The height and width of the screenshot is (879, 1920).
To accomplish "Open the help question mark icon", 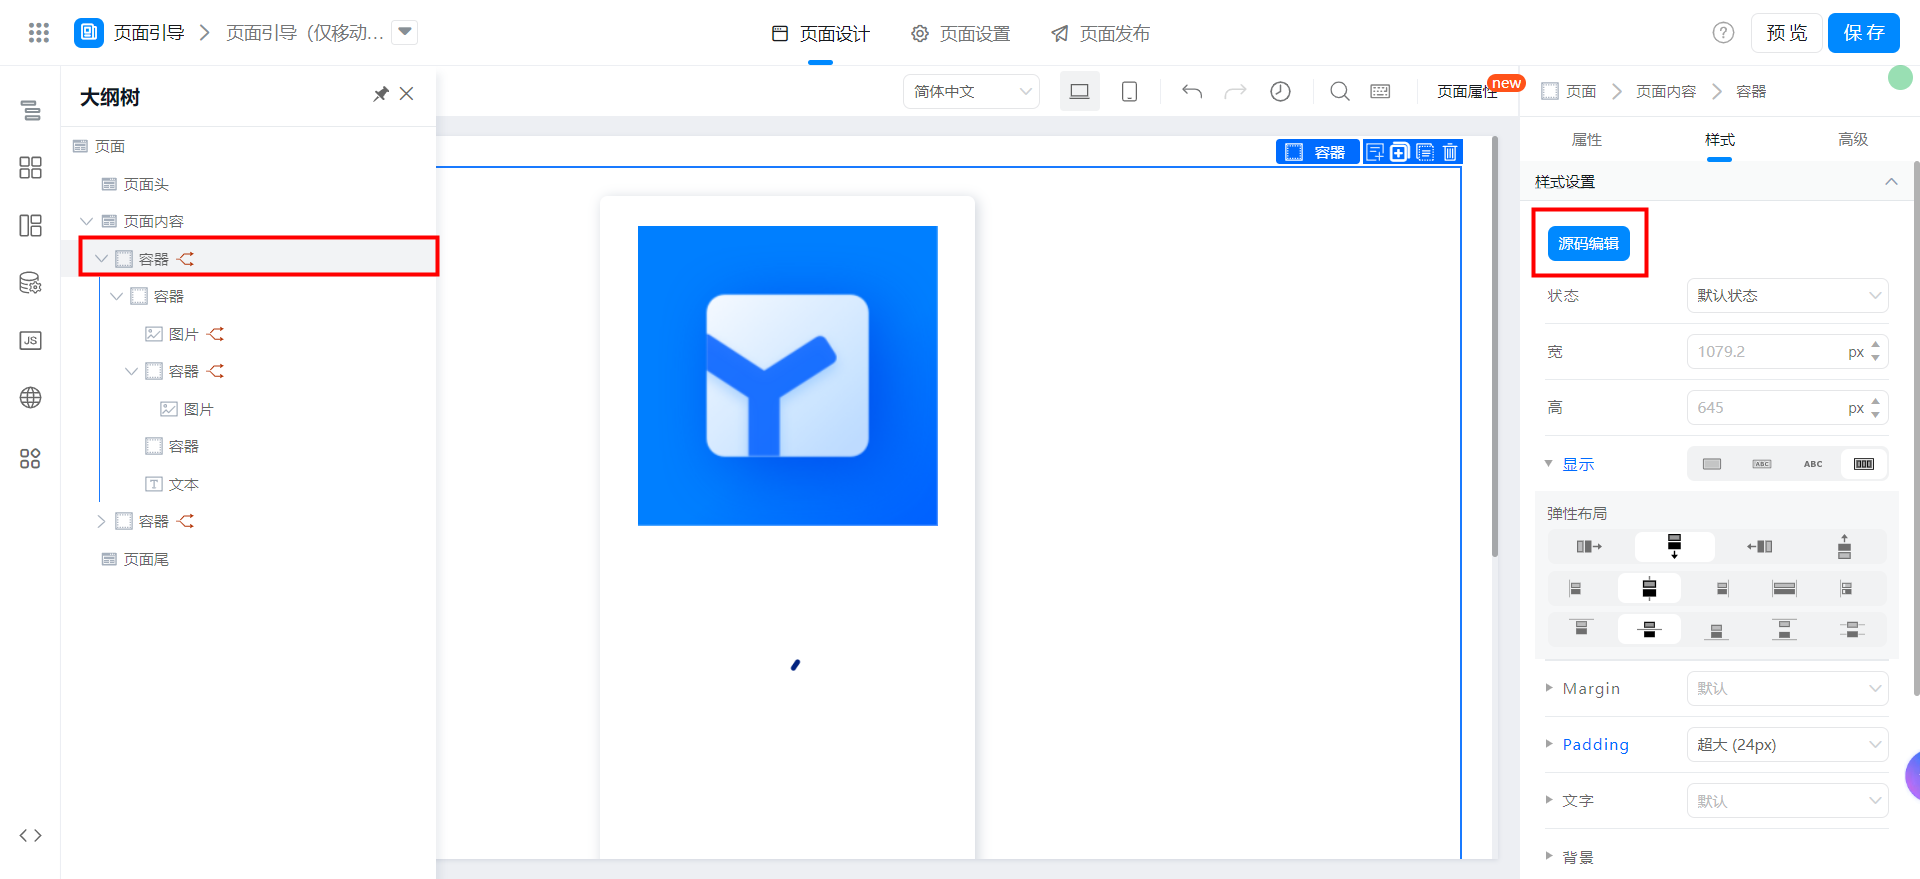I will click(1723, 33).
